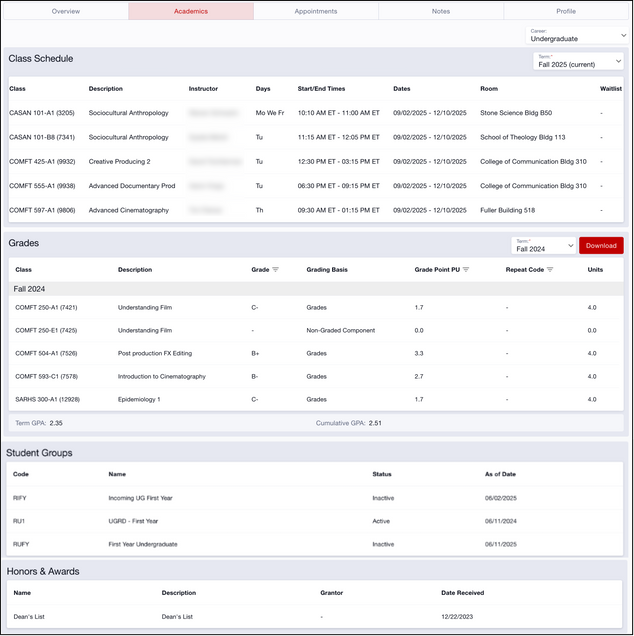The height and width of the screenshot is (636, 634).
Task: Open the Profile tab
Action: (x=566, y=11)
